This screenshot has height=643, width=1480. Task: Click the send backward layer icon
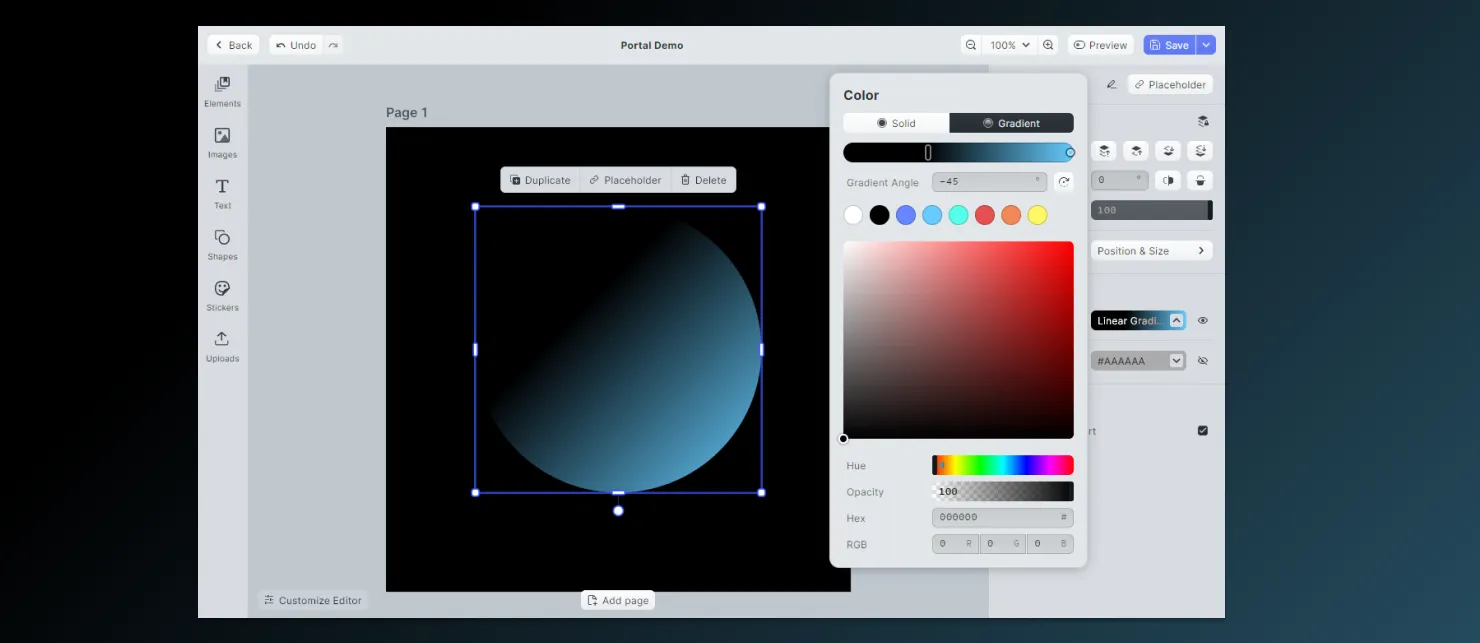1168,151
